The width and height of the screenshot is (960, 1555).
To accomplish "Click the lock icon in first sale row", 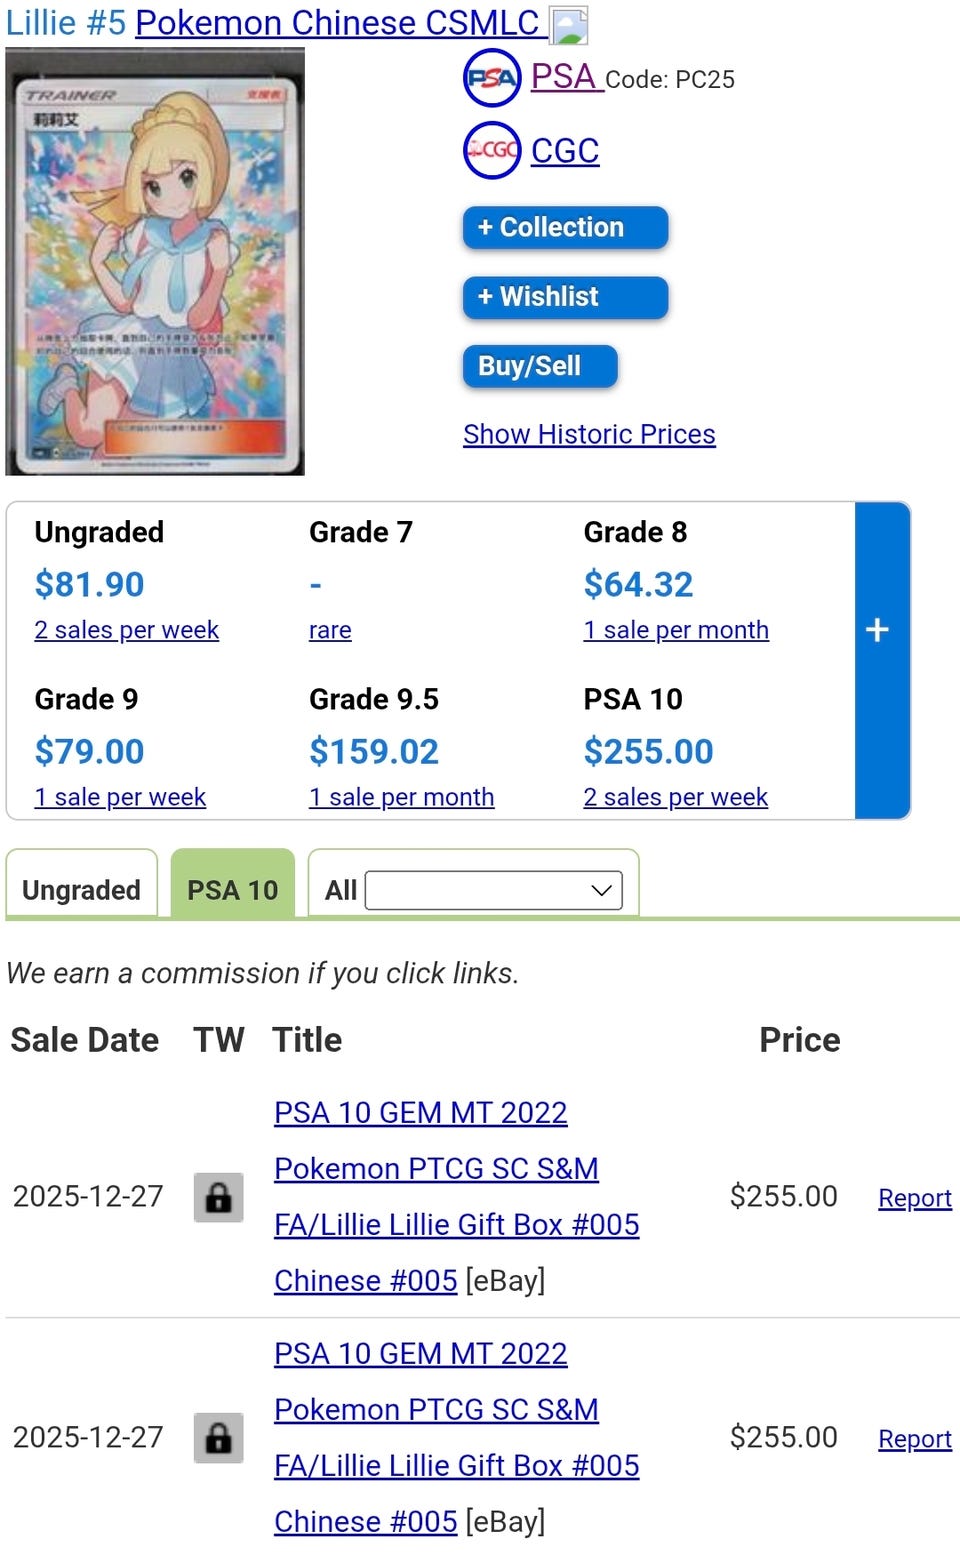I will pyautogui.click(x=218, y=1197).
